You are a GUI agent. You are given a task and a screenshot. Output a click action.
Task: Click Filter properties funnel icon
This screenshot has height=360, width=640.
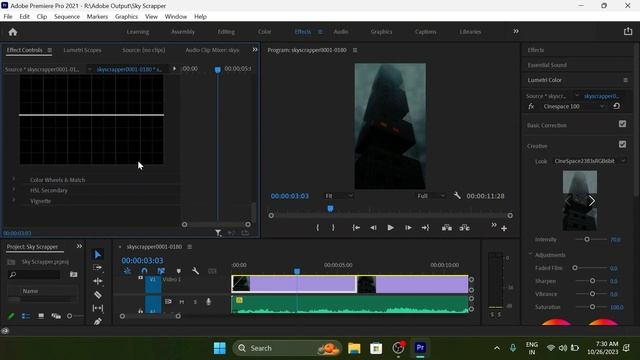click(x=218, y=233)
